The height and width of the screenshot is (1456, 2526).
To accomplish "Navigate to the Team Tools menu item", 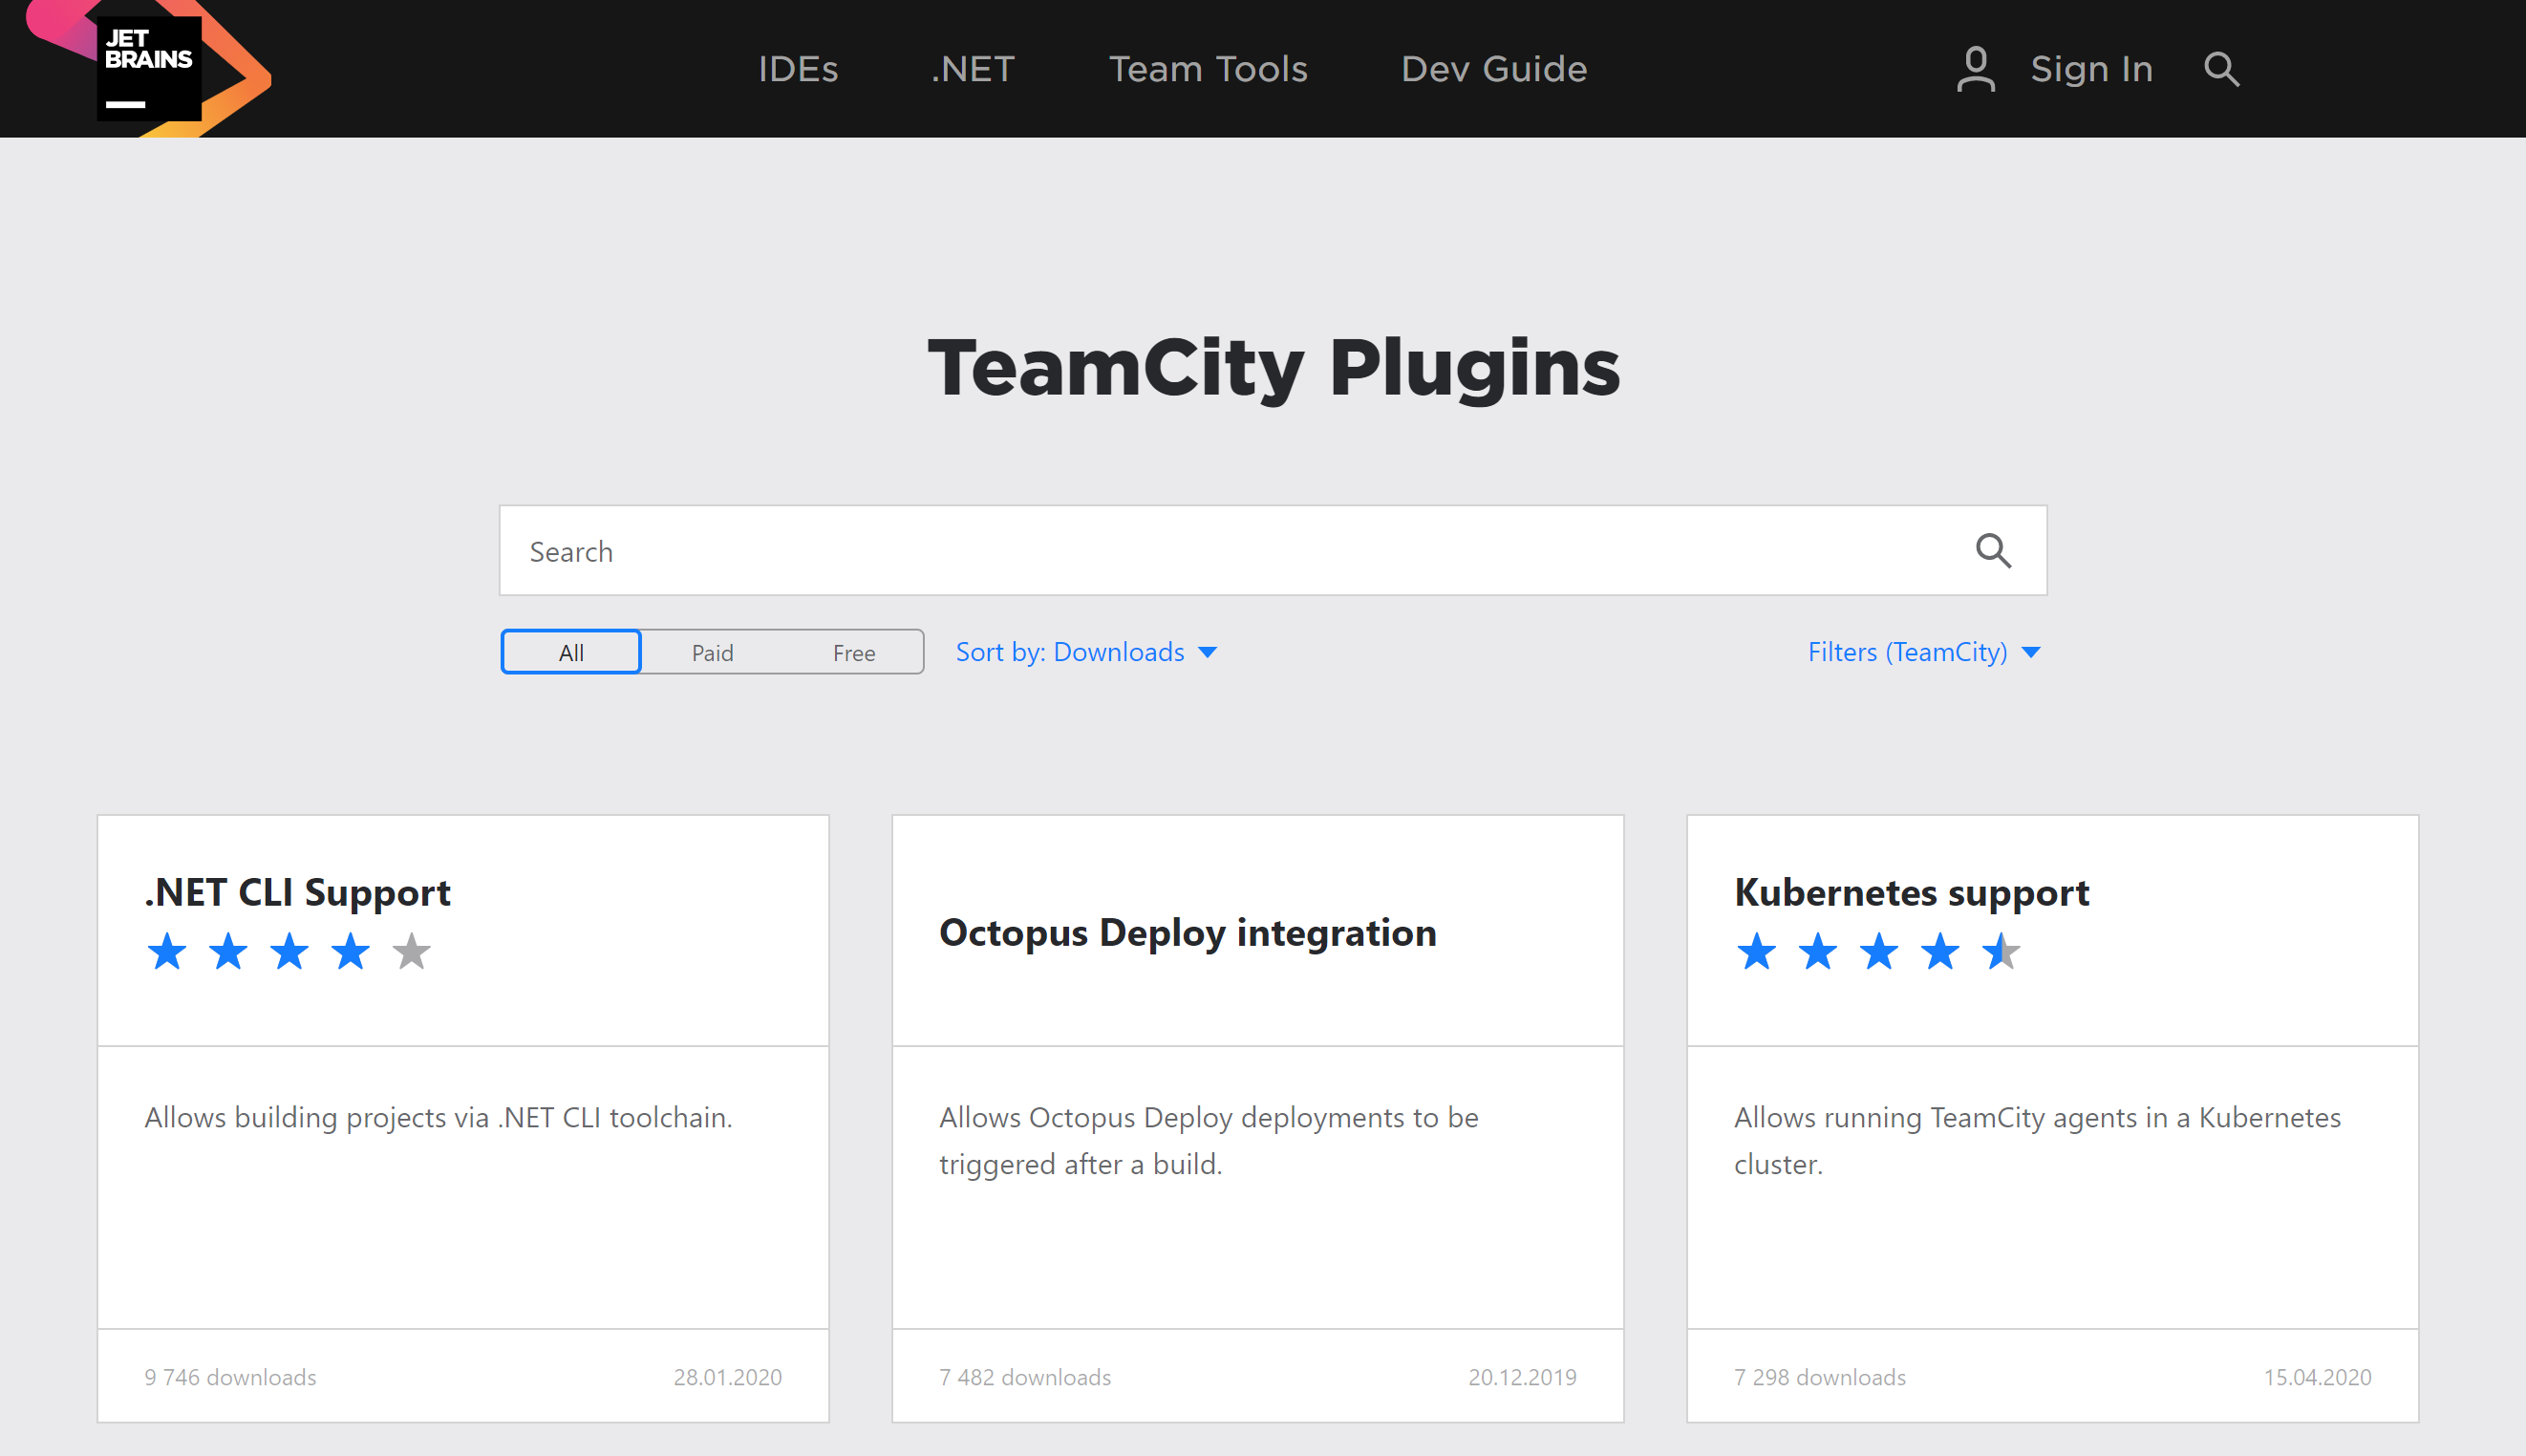I will (x=1209, y=70).
